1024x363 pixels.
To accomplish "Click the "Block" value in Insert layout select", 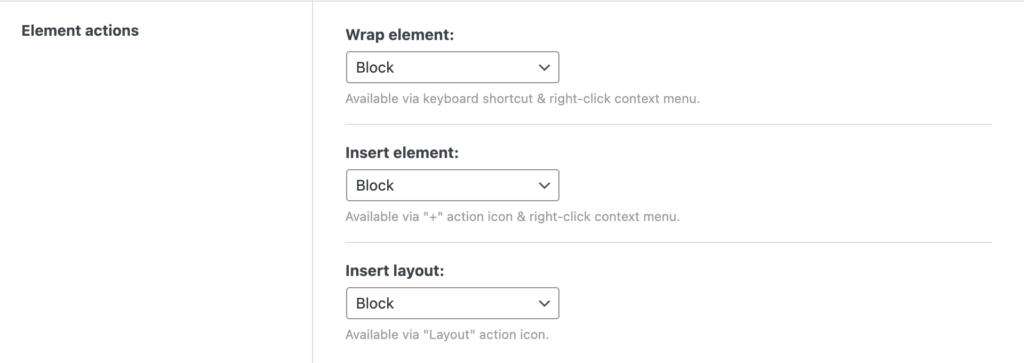I will 375,304.
